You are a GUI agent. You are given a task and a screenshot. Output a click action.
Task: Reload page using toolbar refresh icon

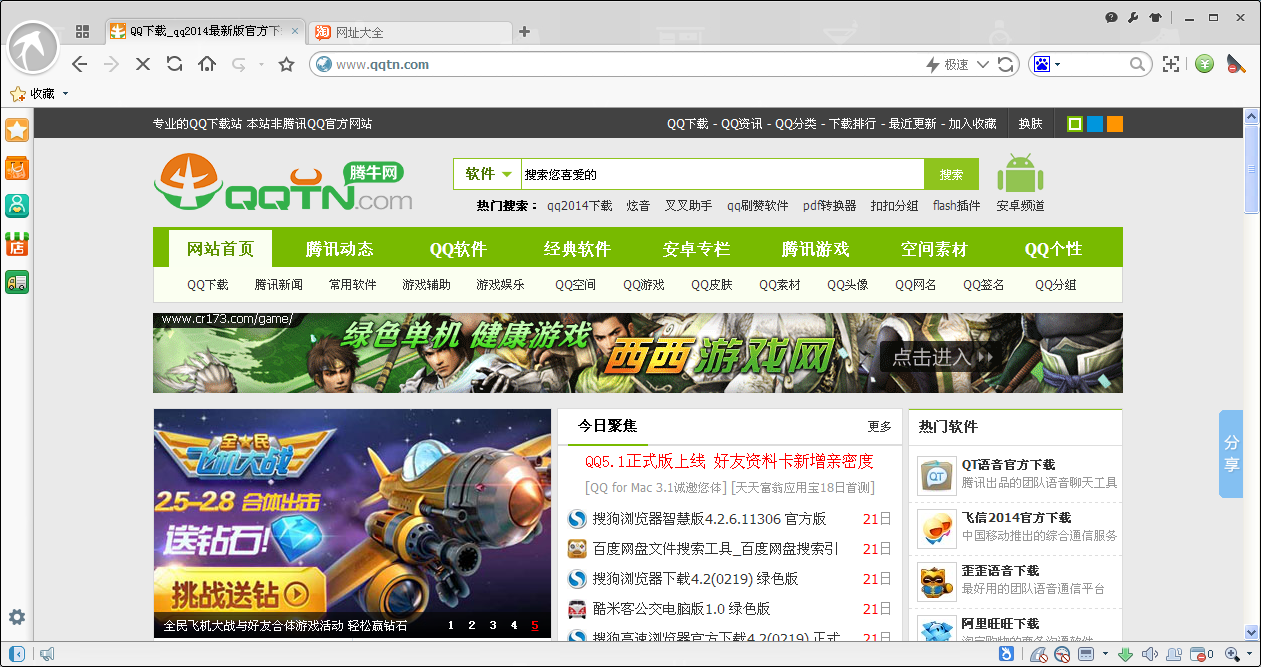coord(174,64)
